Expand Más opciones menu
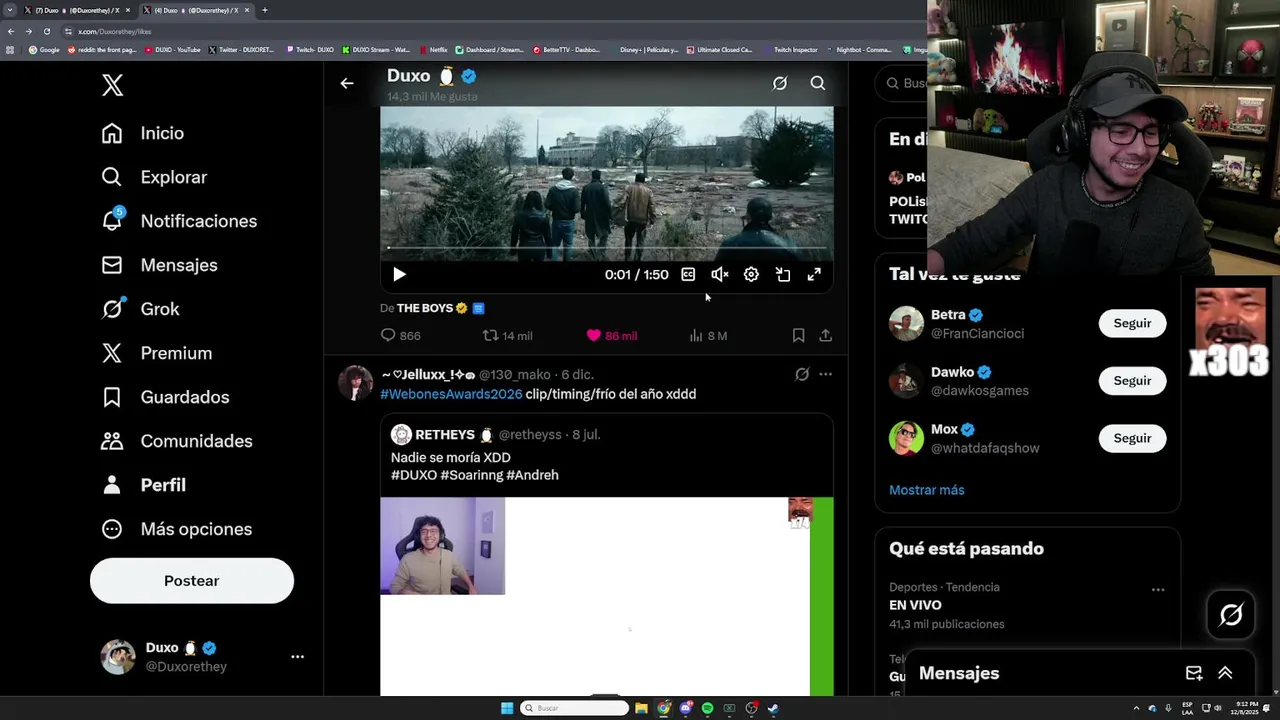Image resolution: width=1280 pixels, height=720 pixels. pyautogui.click(x=176, y=529)
